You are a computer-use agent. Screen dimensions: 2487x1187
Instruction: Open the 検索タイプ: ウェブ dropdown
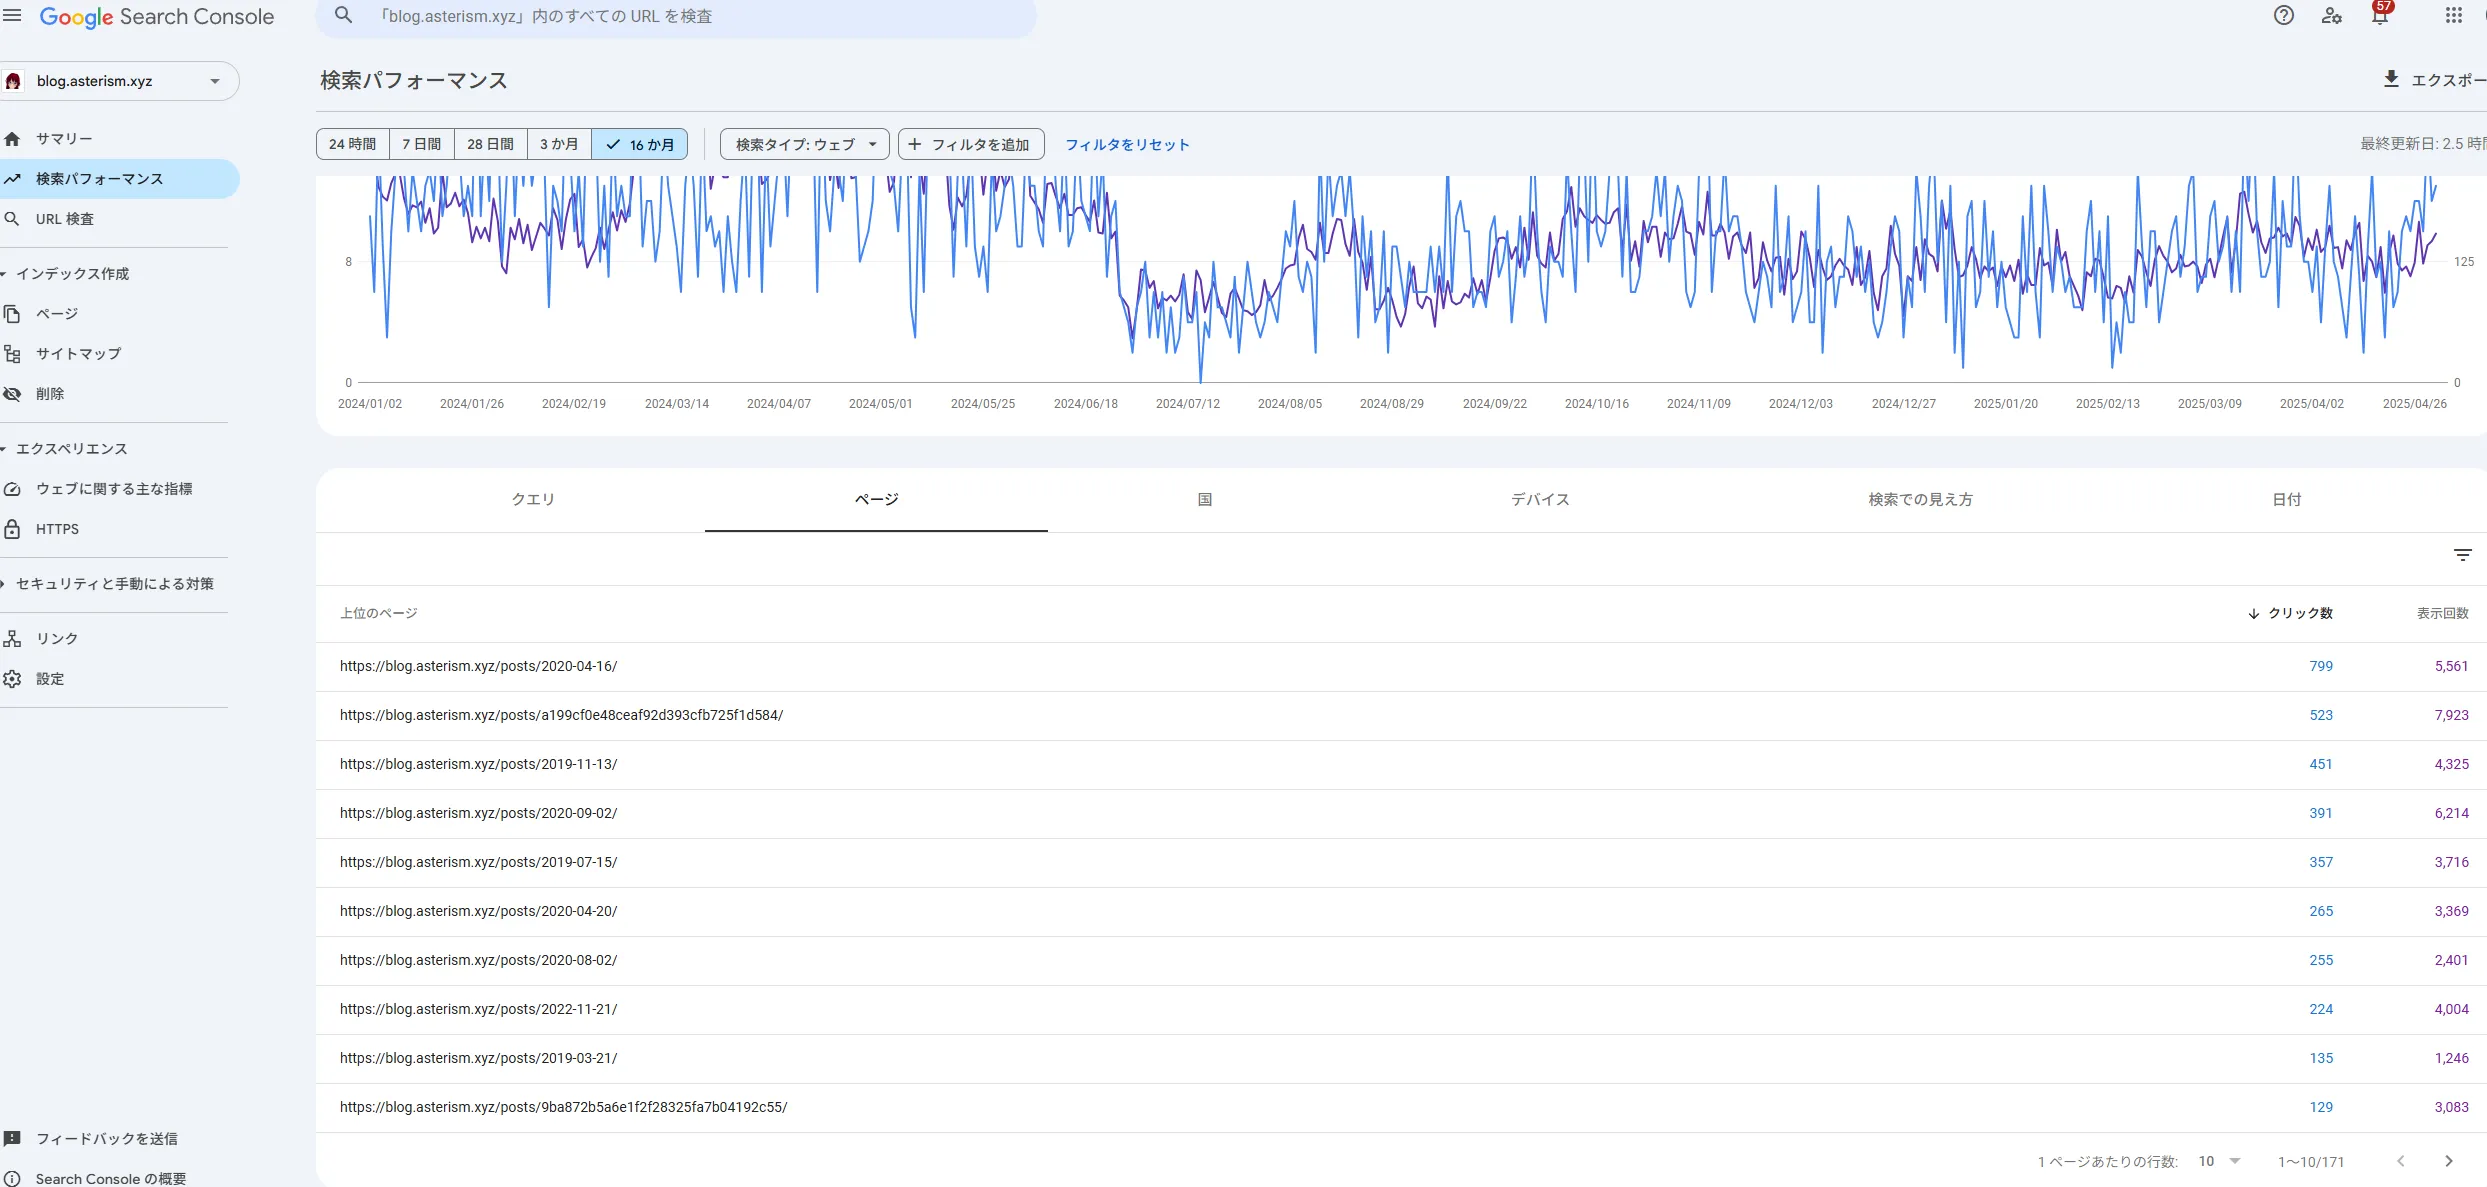point(805,144)
